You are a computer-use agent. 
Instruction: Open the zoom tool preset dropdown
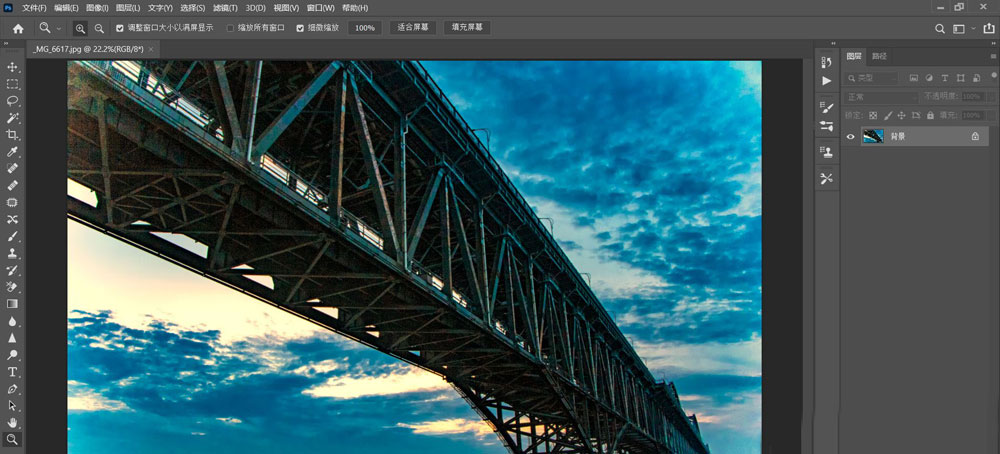pyautogui.click(x=49, y=28)
